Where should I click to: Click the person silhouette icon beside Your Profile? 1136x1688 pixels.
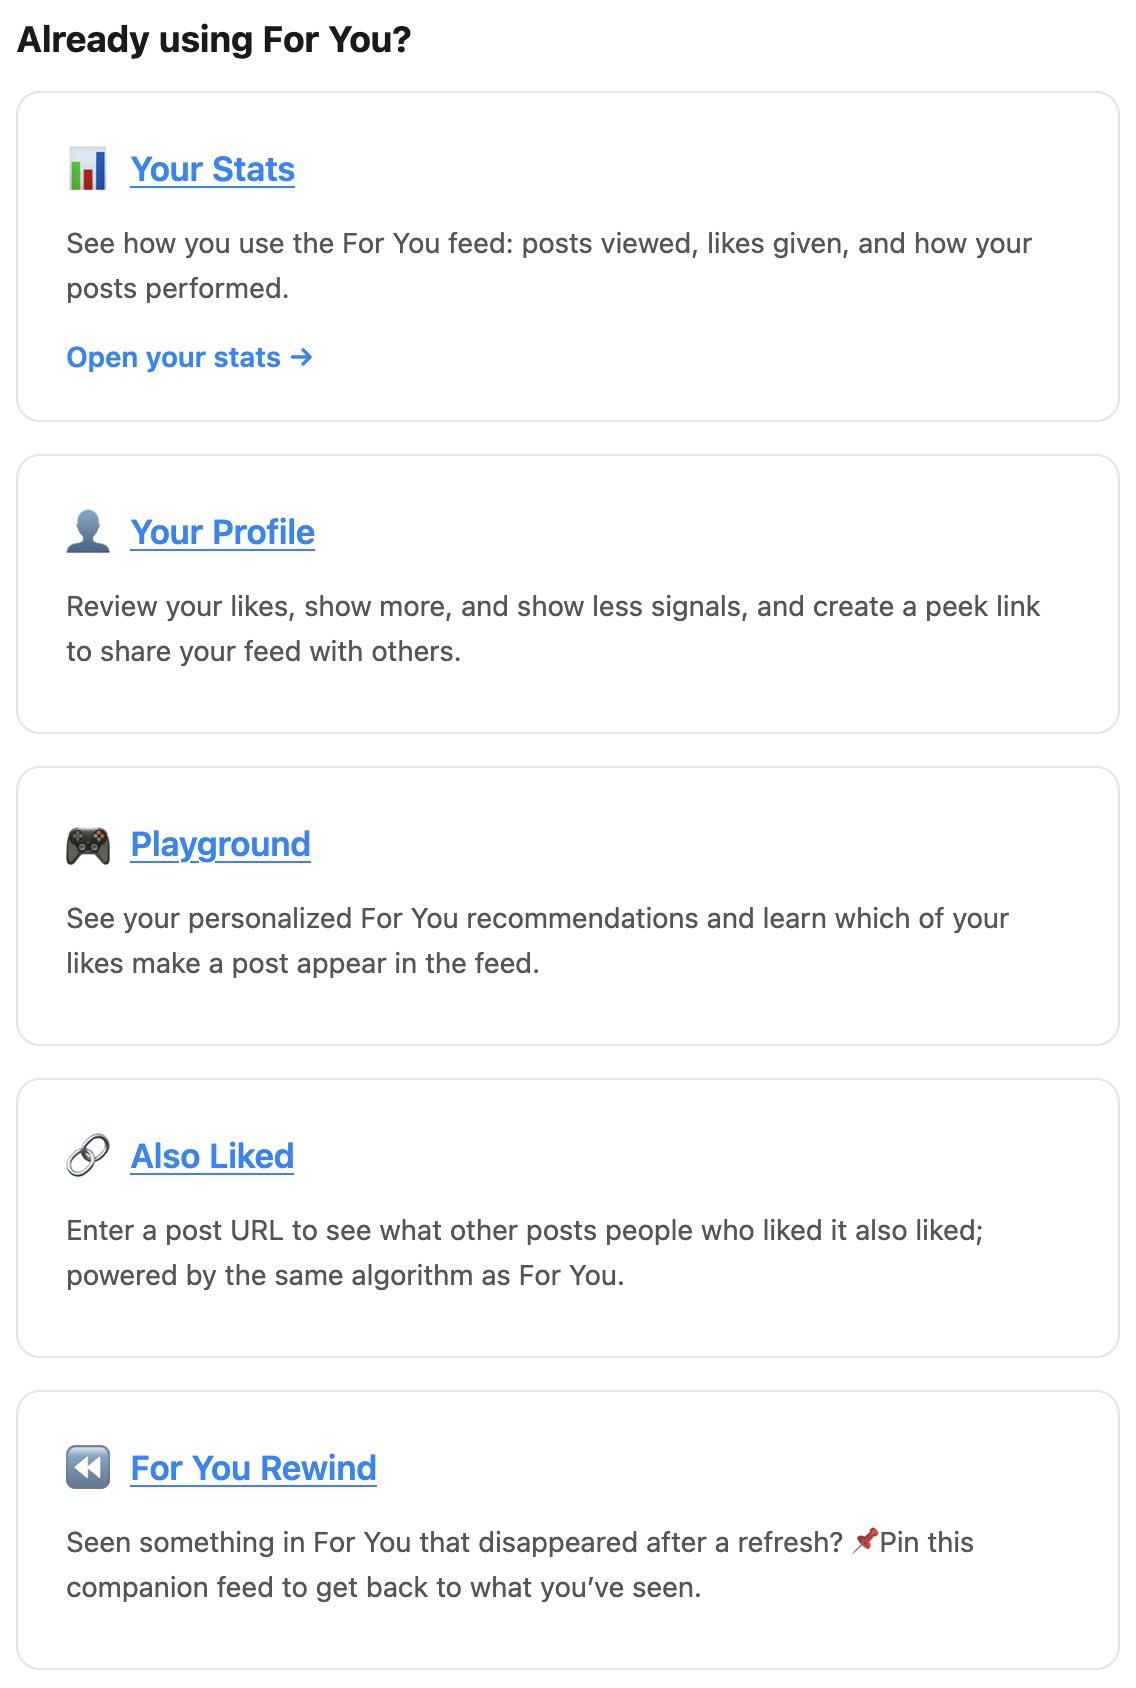pos(88,532)
